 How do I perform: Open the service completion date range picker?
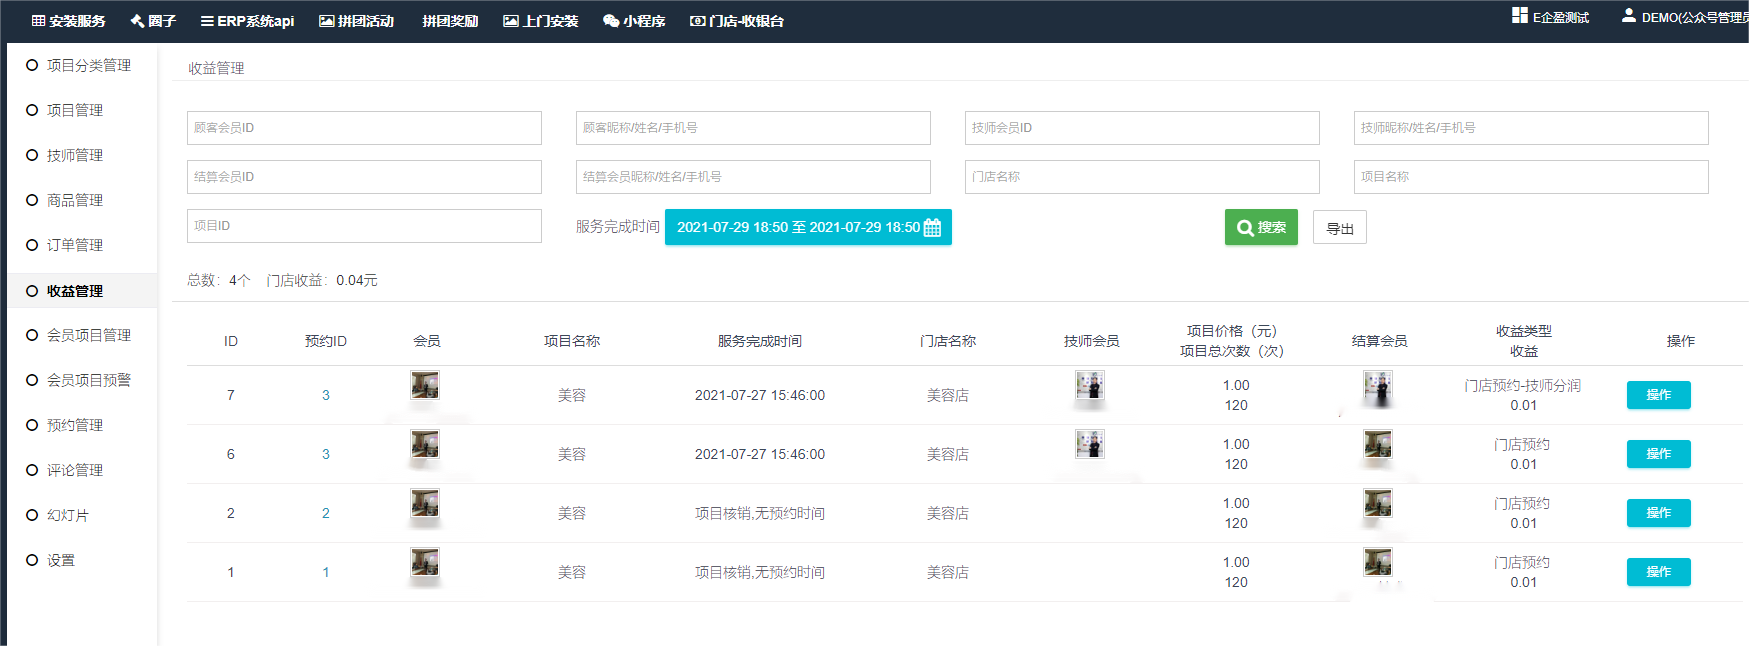pyautogui.click(x=797, y=227)
